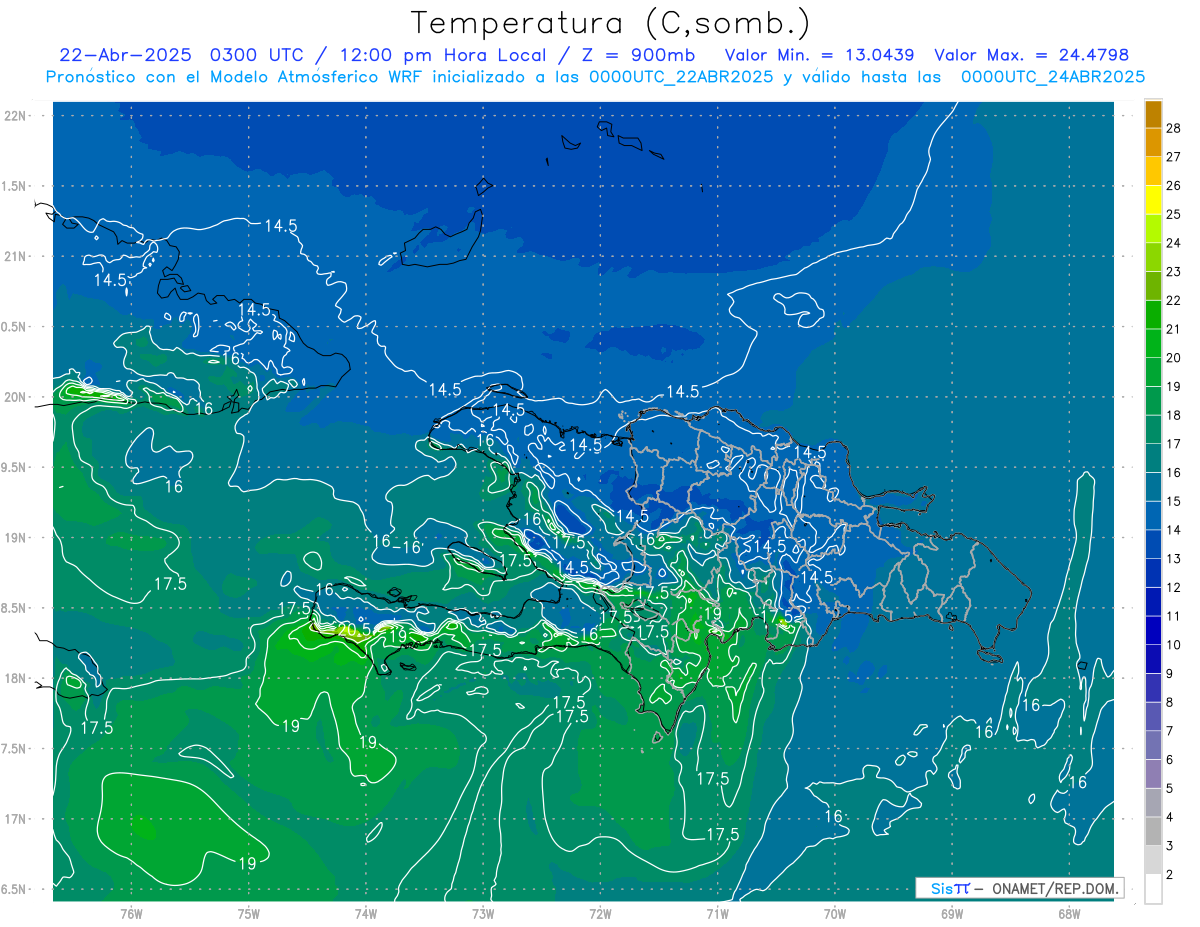Click the 71W longitude axis label

pos(717,913)
